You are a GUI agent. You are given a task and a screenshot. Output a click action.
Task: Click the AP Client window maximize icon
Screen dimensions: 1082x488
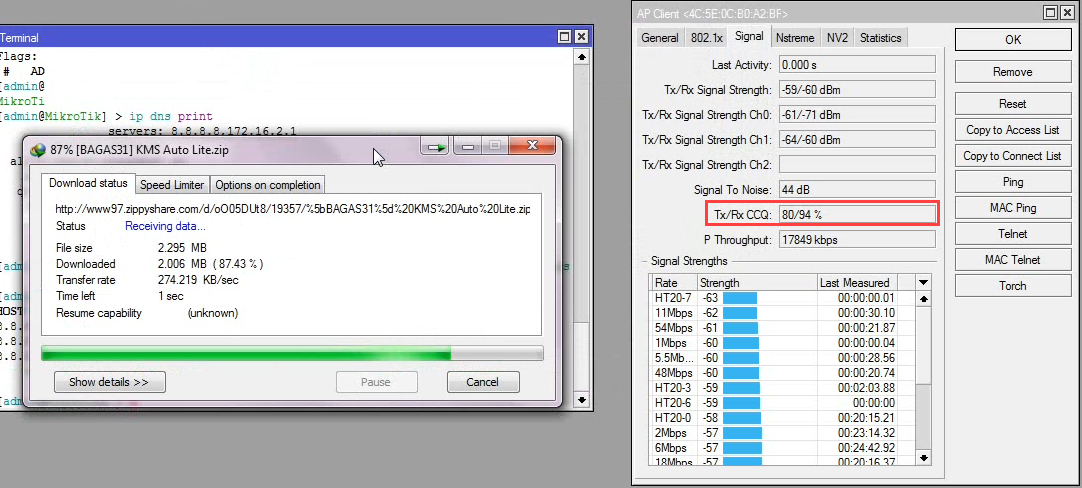[x=1050, y=13]
